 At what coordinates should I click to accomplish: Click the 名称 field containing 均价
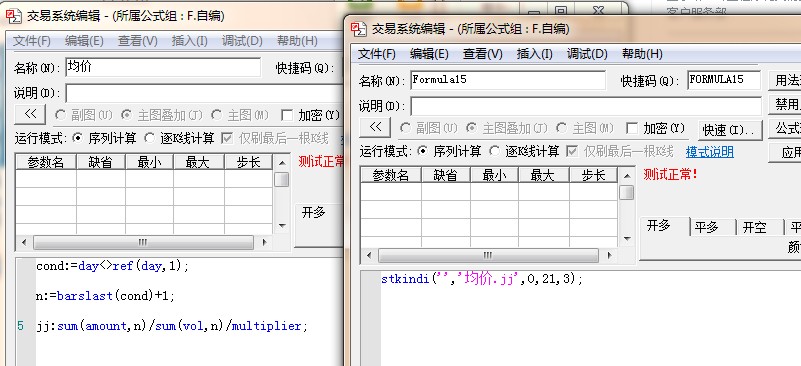[163, 67]
